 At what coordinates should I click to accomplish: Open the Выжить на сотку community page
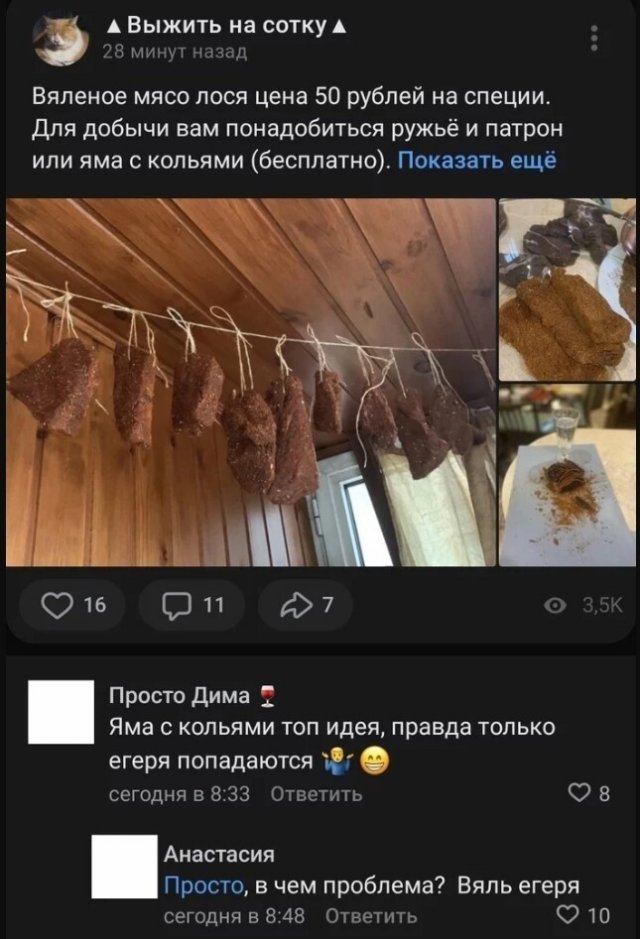pos(226,26)
